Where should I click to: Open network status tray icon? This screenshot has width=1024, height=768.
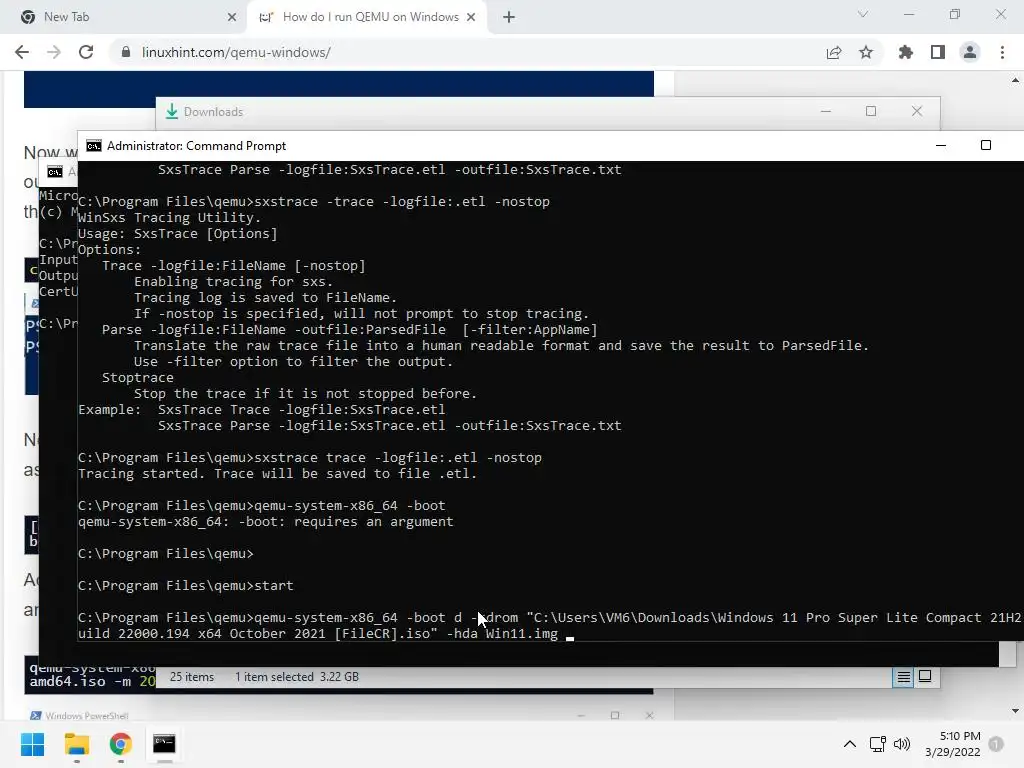pyautogui.click(x=878, y=744)
